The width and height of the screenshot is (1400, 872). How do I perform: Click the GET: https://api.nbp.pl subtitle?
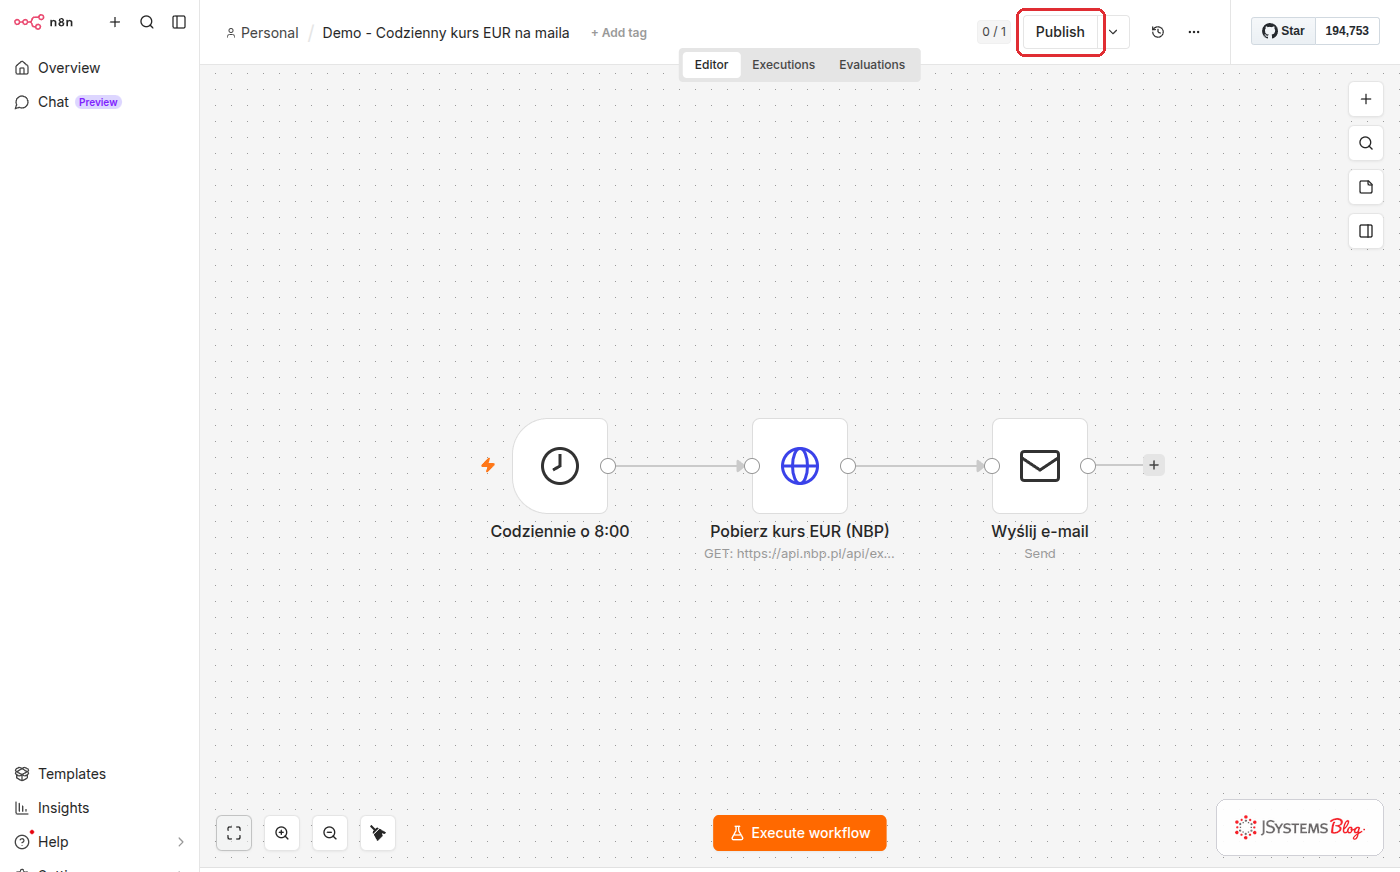click(x=799, y=554)
